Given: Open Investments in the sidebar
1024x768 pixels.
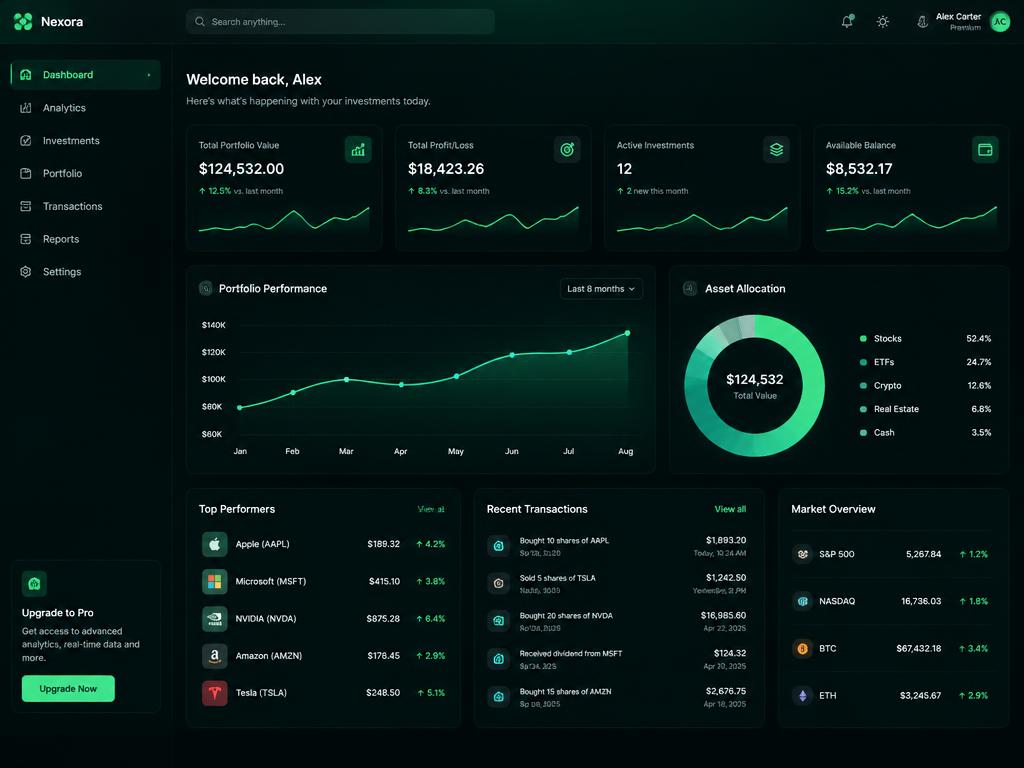Looking at the screenshot, I should [85, 140].
